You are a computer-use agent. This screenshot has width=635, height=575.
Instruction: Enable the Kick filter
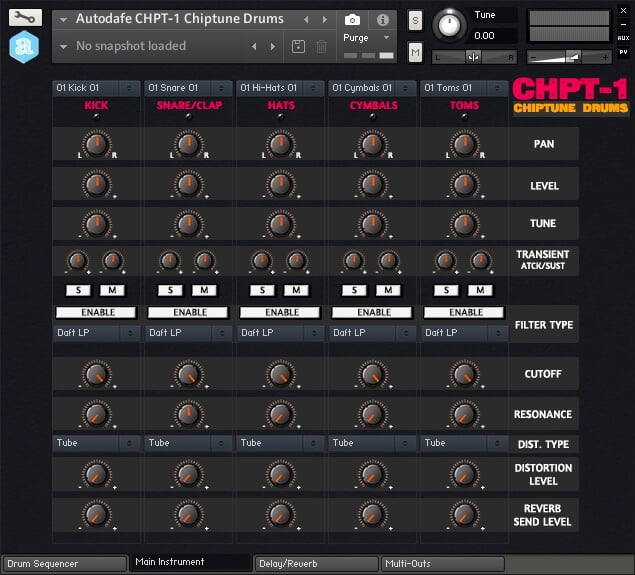tap(96, 312)
